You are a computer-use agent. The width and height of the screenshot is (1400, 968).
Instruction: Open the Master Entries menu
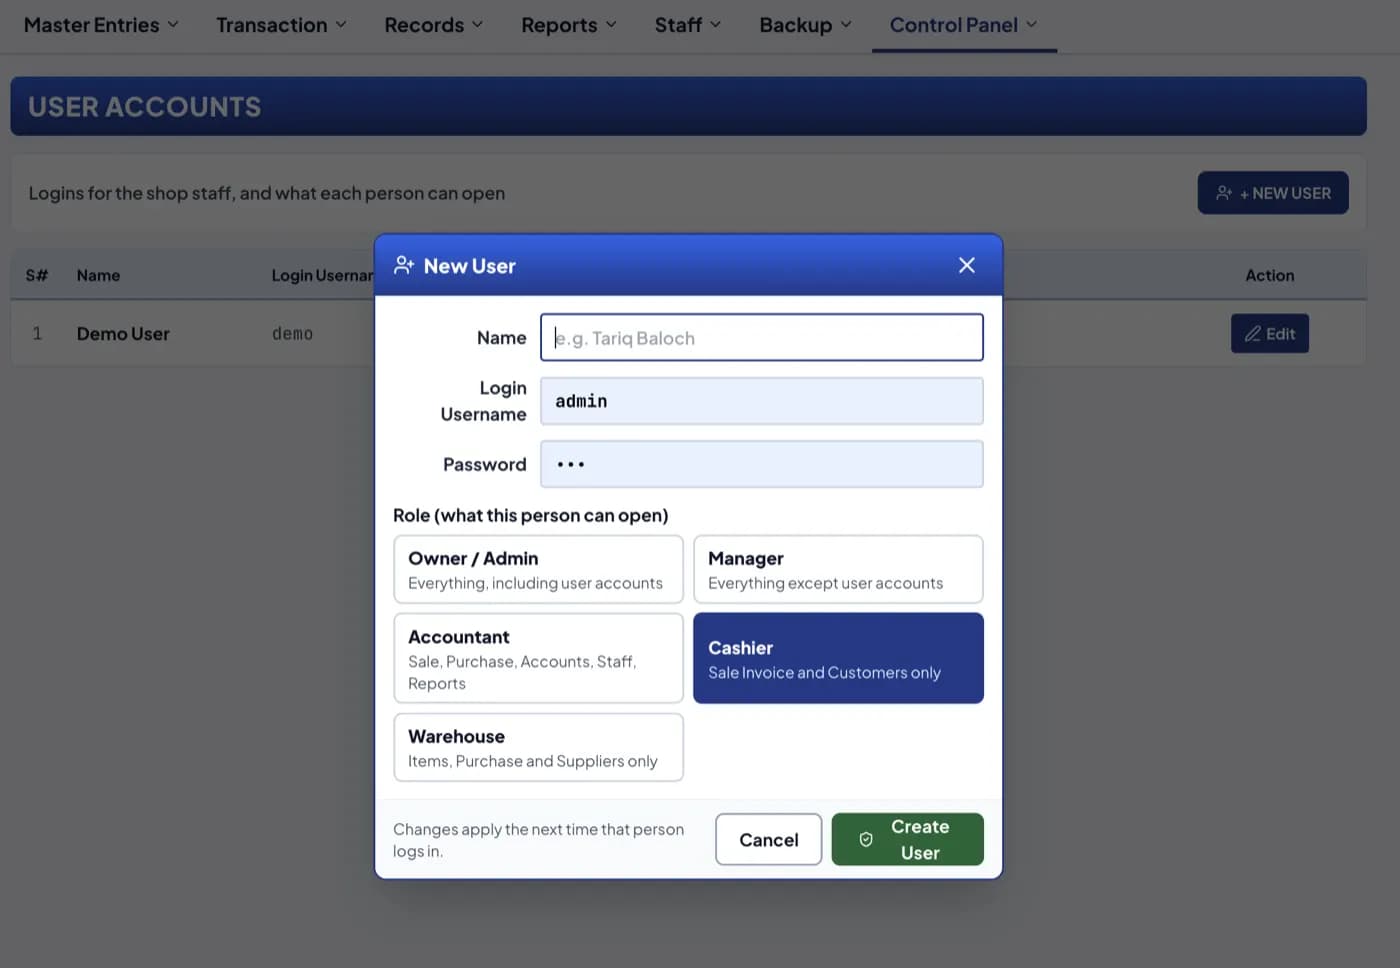pyautogui.click(x=101, y=25)
